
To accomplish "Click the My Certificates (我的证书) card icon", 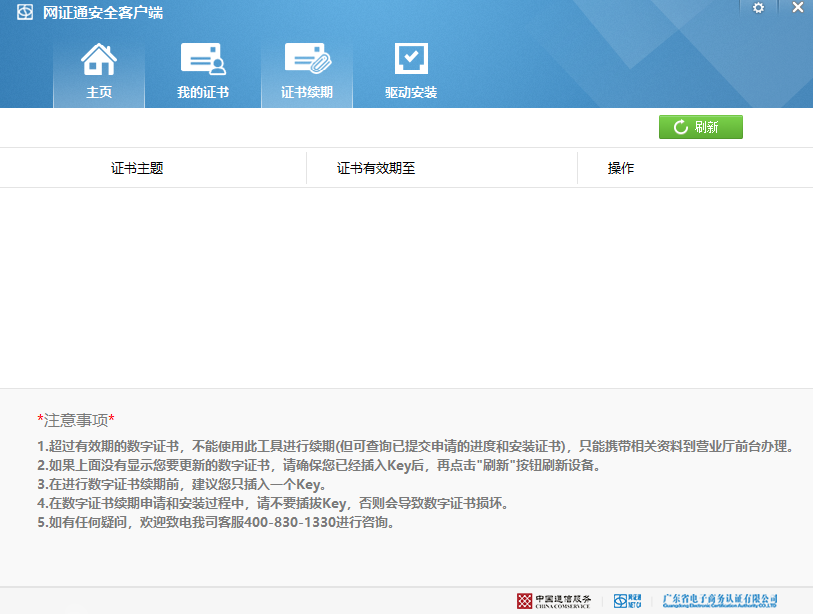I will click(202, 59).
